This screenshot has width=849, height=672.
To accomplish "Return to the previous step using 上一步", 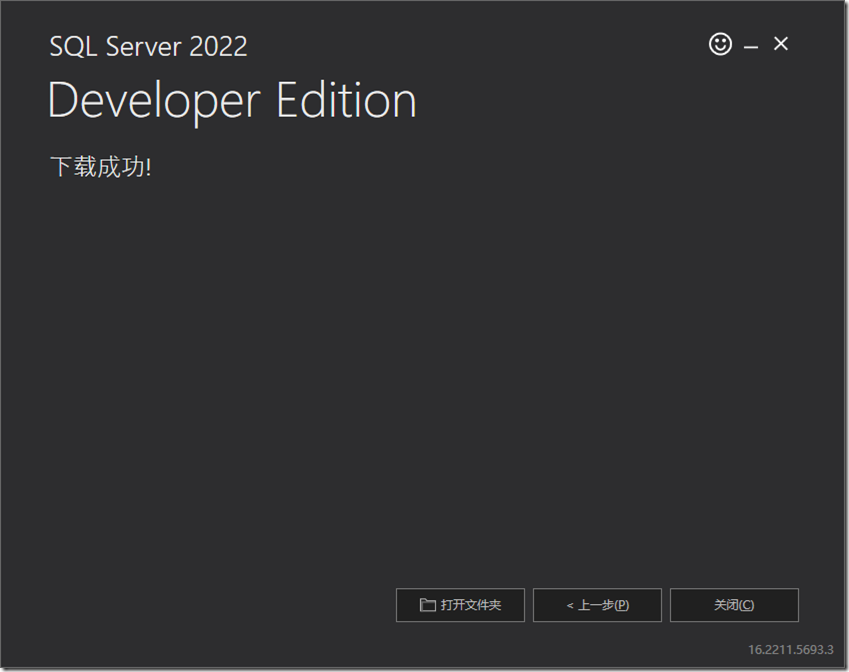I will (x=597, y=605).
